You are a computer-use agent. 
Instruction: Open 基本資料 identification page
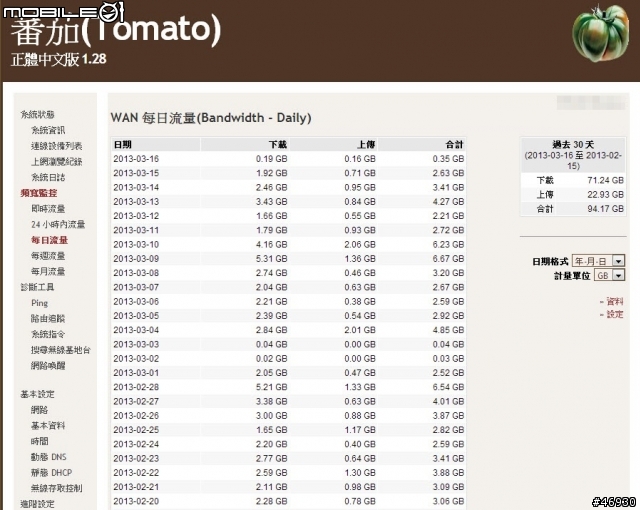click(48, 426)
